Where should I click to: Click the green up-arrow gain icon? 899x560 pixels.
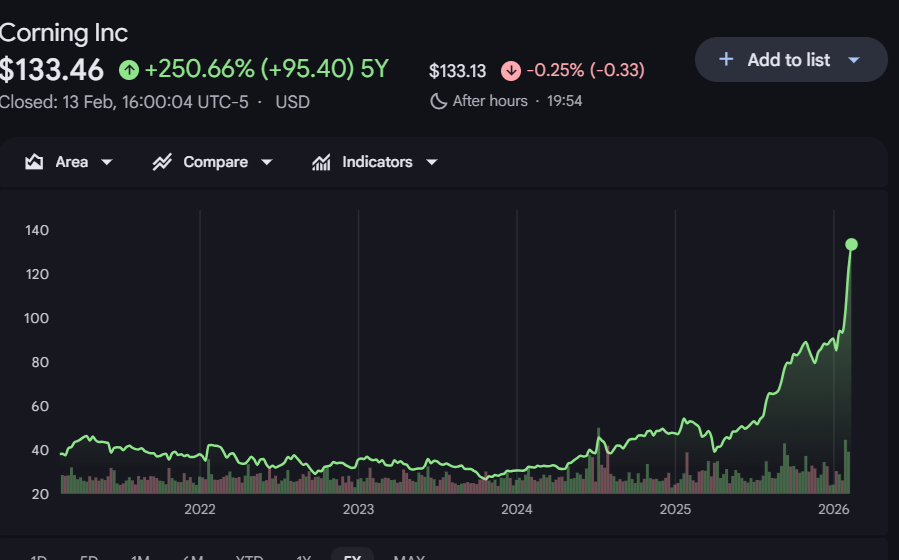pyautogui.click(x=128, y=70)
